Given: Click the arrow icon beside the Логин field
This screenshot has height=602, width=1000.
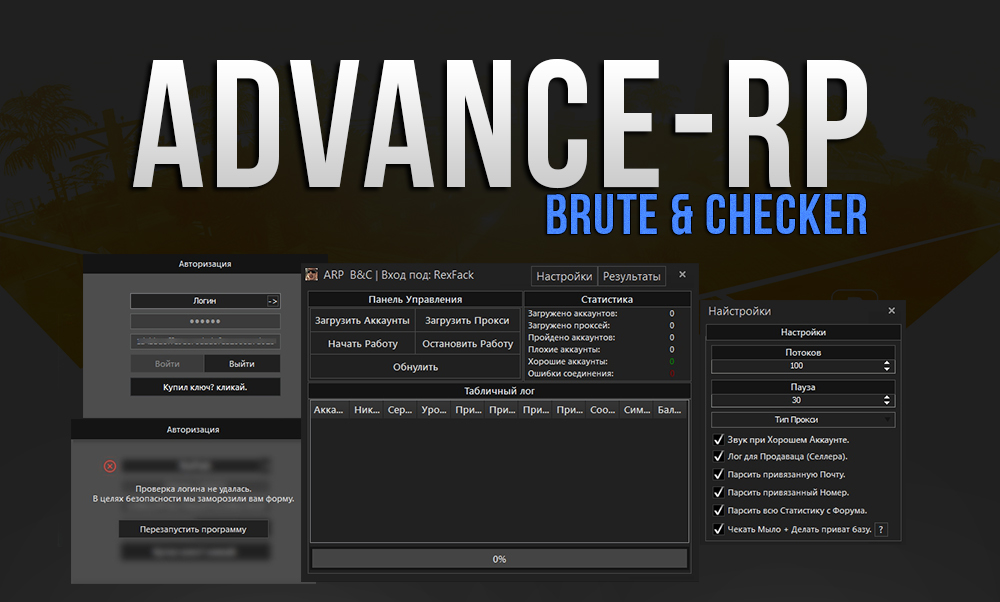Looking at the screenshot, I should (x=272, y=300).
